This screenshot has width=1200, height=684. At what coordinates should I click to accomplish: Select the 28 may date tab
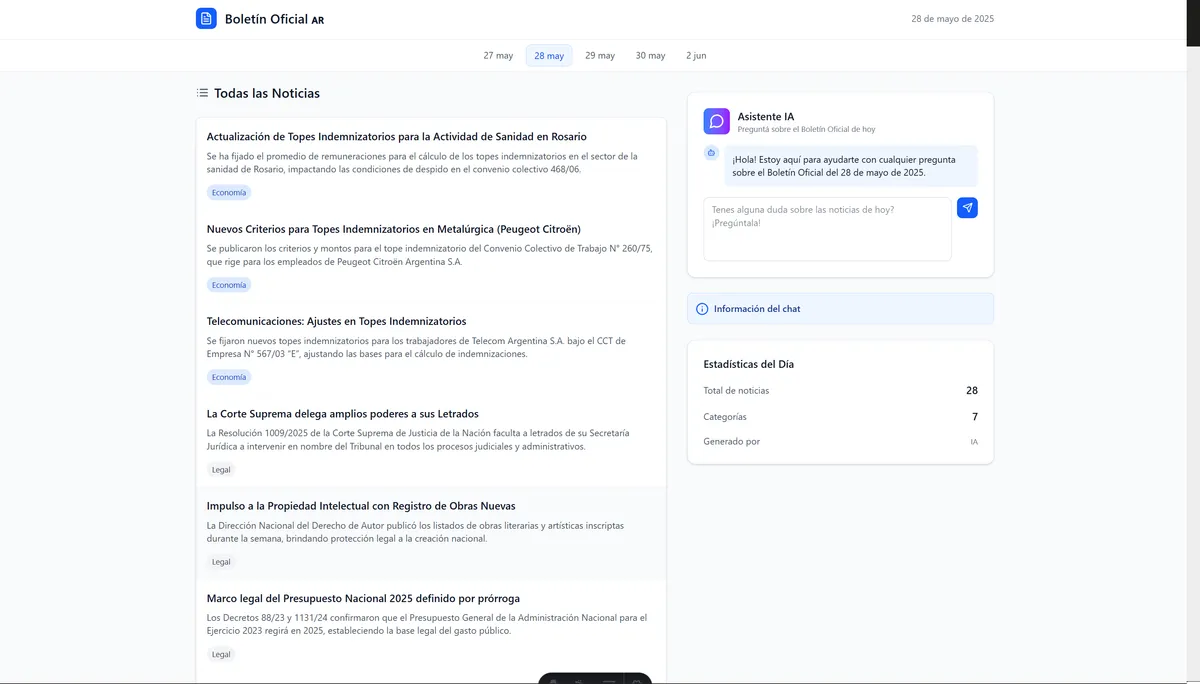(549, 55)
